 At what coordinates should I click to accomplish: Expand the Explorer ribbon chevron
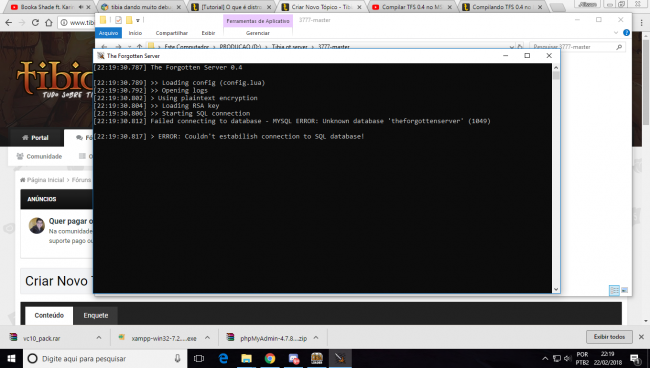[x=616, y=33]
